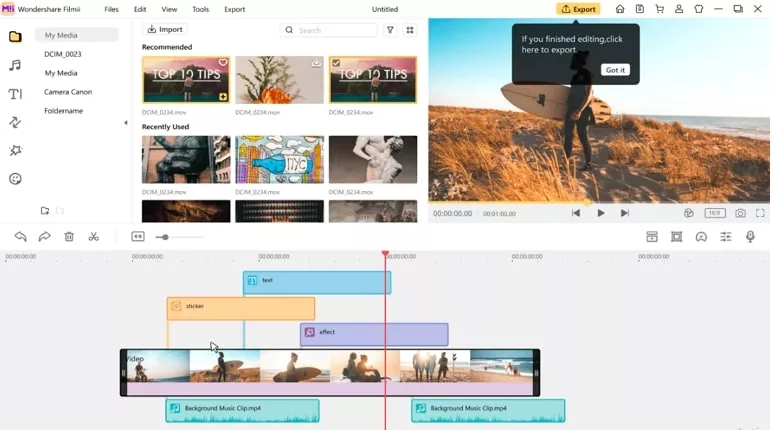Select the scissors split tool

(x=94, y=237)
